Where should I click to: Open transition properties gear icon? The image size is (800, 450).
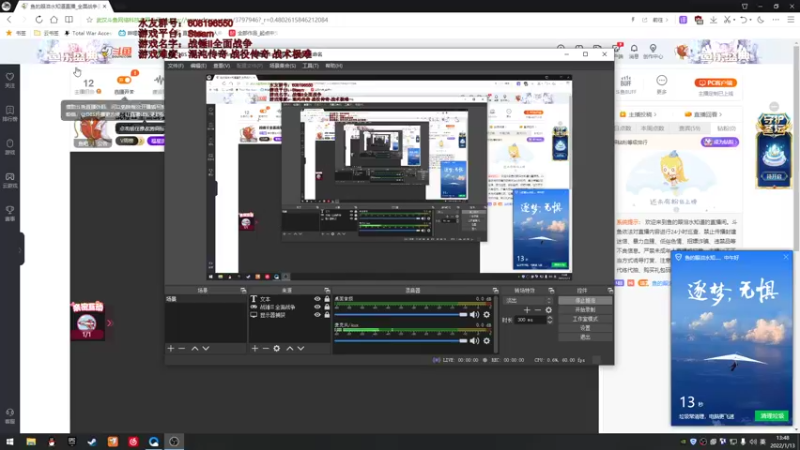point(548,310)
